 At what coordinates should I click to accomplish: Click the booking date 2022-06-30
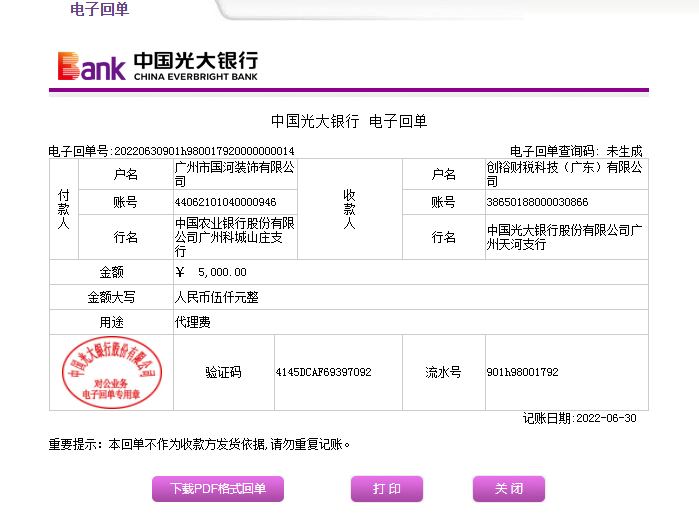pyautogui.click(x=606, y=419)
